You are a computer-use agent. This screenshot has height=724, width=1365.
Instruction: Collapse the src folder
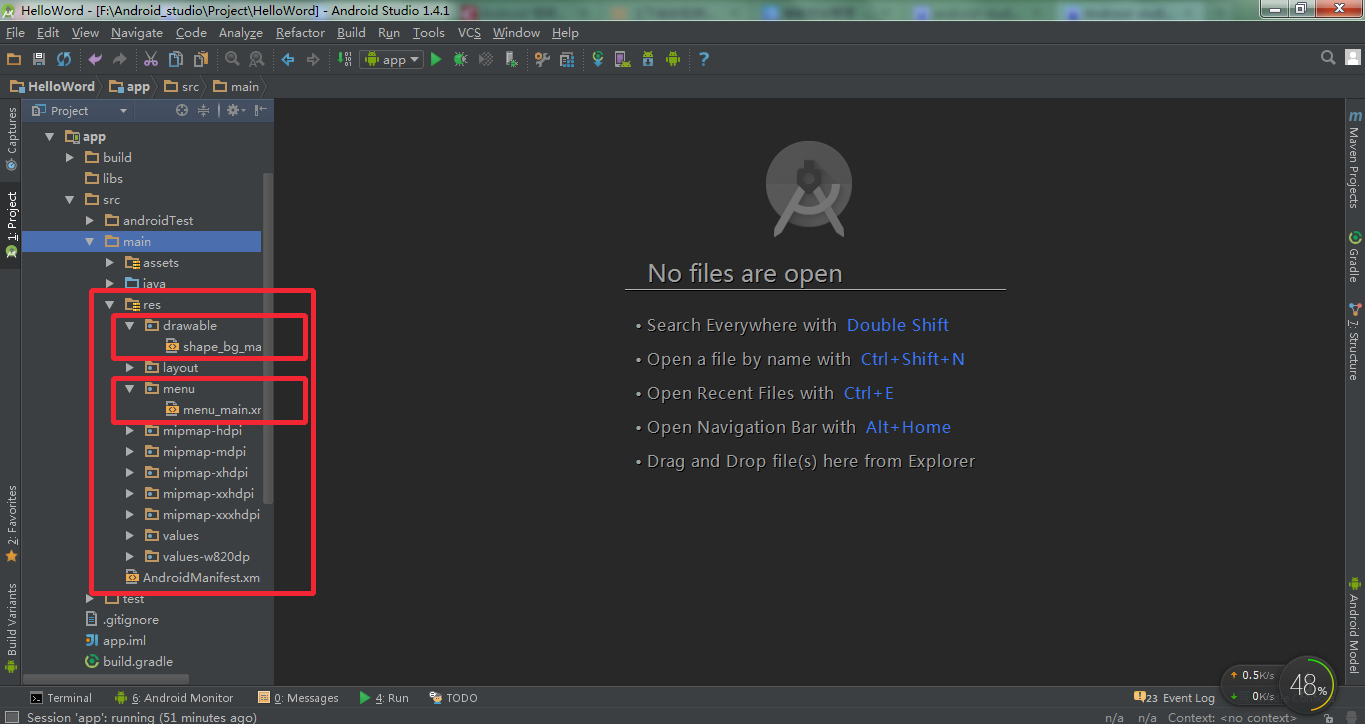[x=70, y=200]
